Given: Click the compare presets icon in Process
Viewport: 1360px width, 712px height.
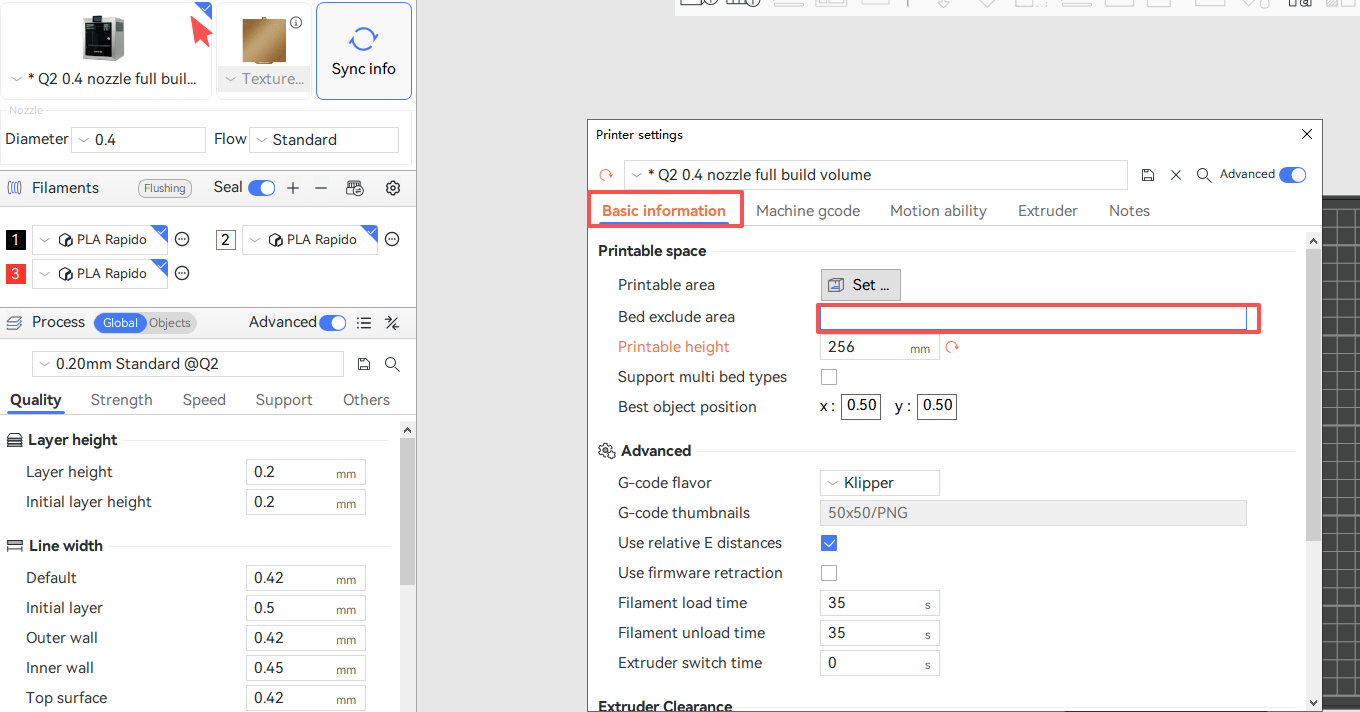Looking at the screenshot, I should 392,323.
